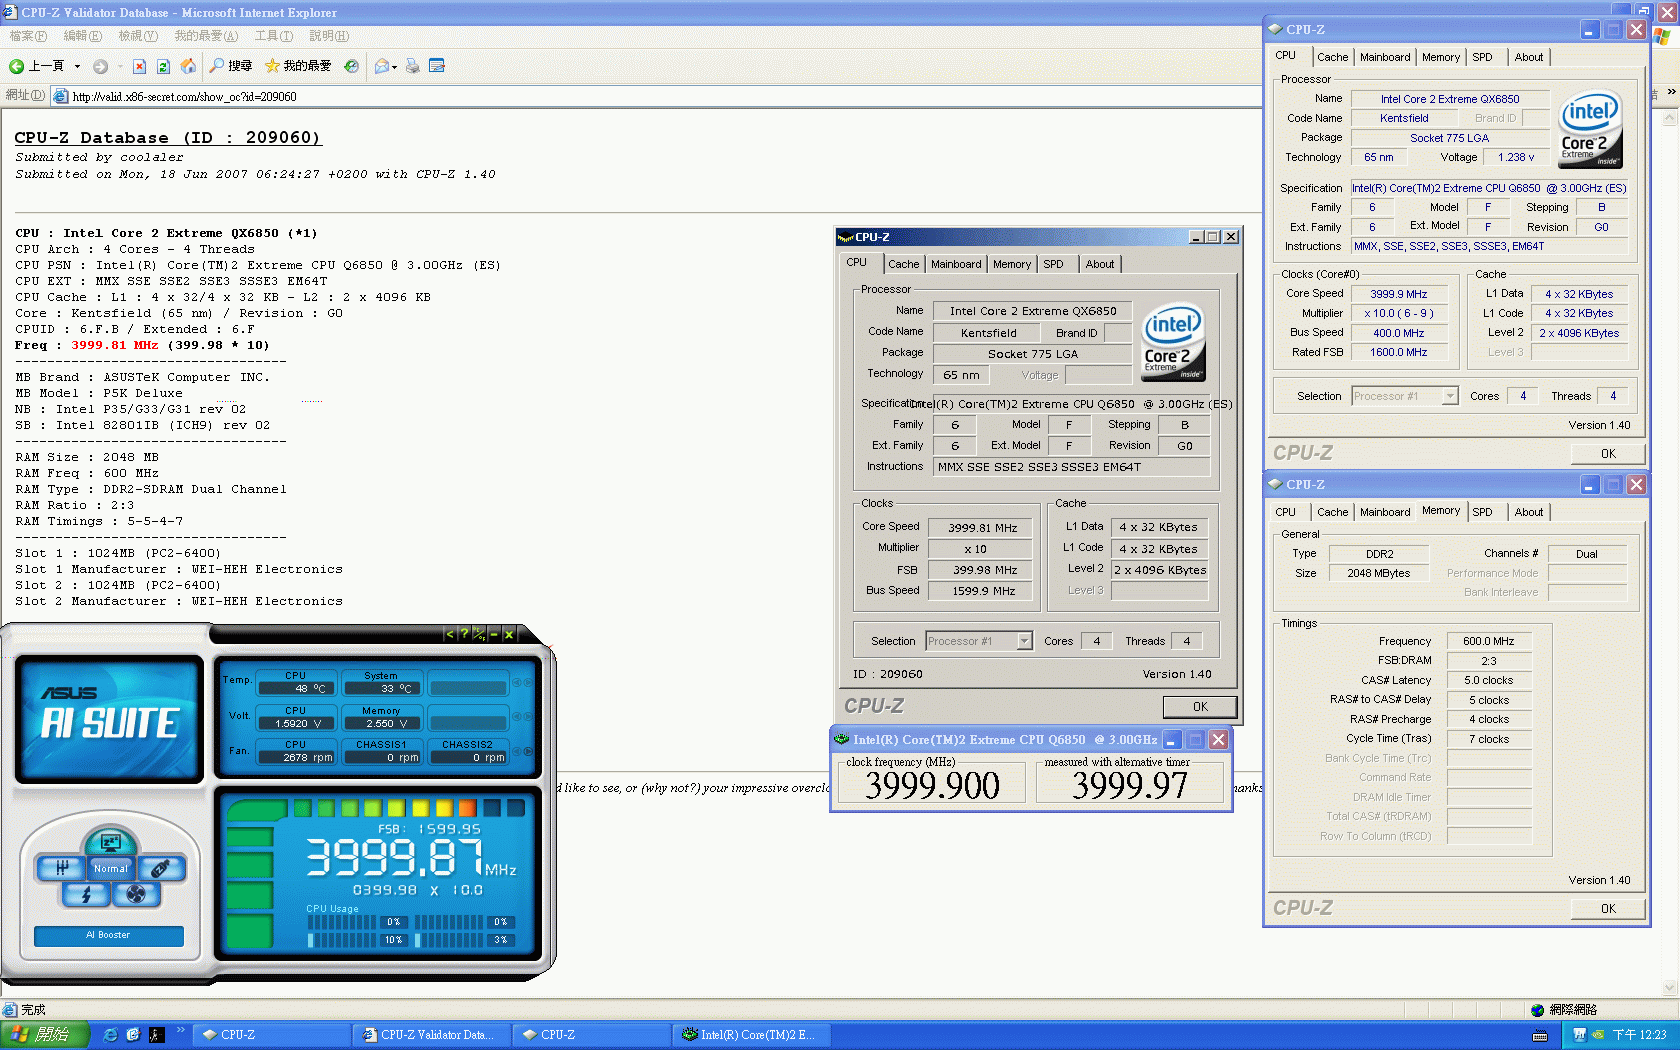Screen dimensions: 1680x1050
Task: Open the 工具(T) menu
Action: (274, 36)
